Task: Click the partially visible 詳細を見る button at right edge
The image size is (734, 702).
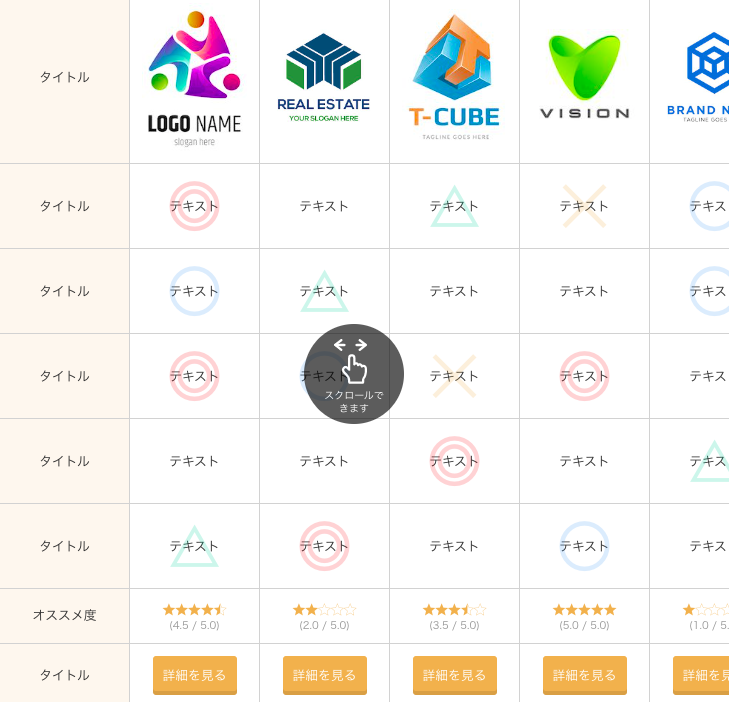Action: pyautogui.click(x=701, y=675)
